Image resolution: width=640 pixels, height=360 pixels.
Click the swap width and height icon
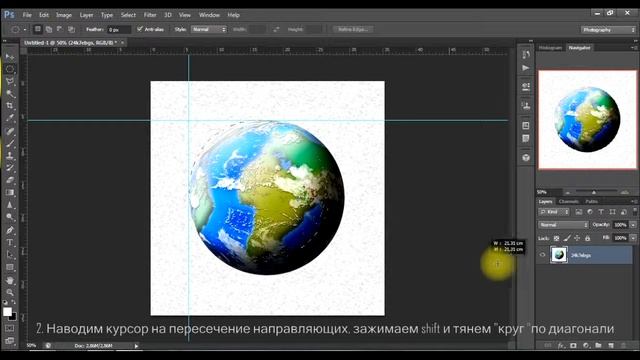coord(276,29)
